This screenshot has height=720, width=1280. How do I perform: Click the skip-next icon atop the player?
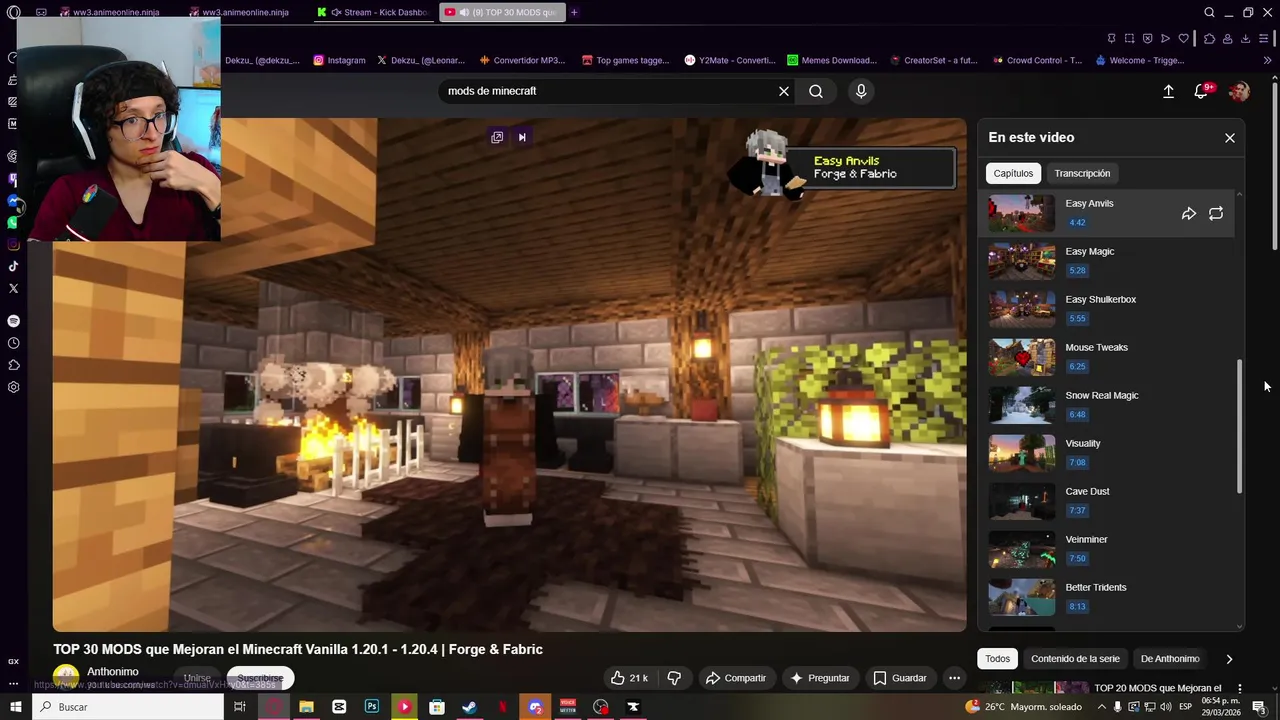click(x=522, y=137)
